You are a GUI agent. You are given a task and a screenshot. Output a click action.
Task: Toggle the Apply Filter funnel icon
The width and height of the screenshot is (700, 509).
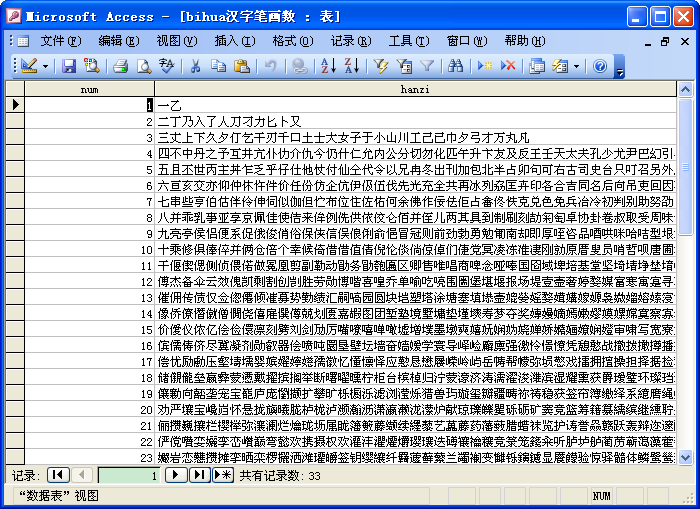coord(427,66)
